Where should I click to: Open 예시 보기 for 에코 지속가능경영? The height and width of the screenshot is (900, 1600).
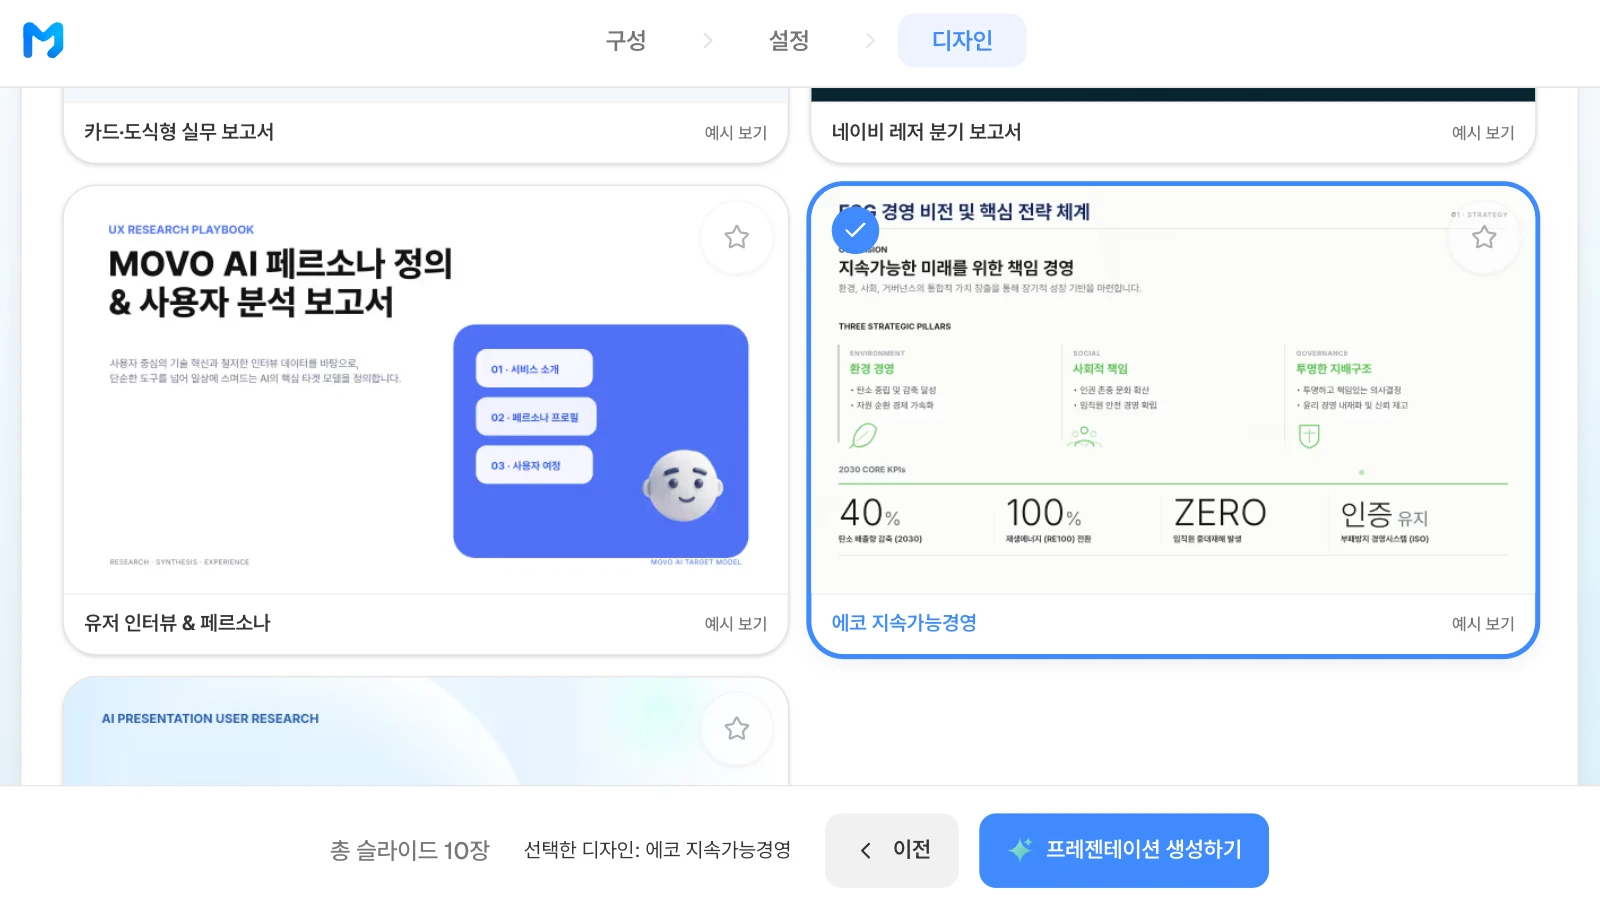(1483, 623)
